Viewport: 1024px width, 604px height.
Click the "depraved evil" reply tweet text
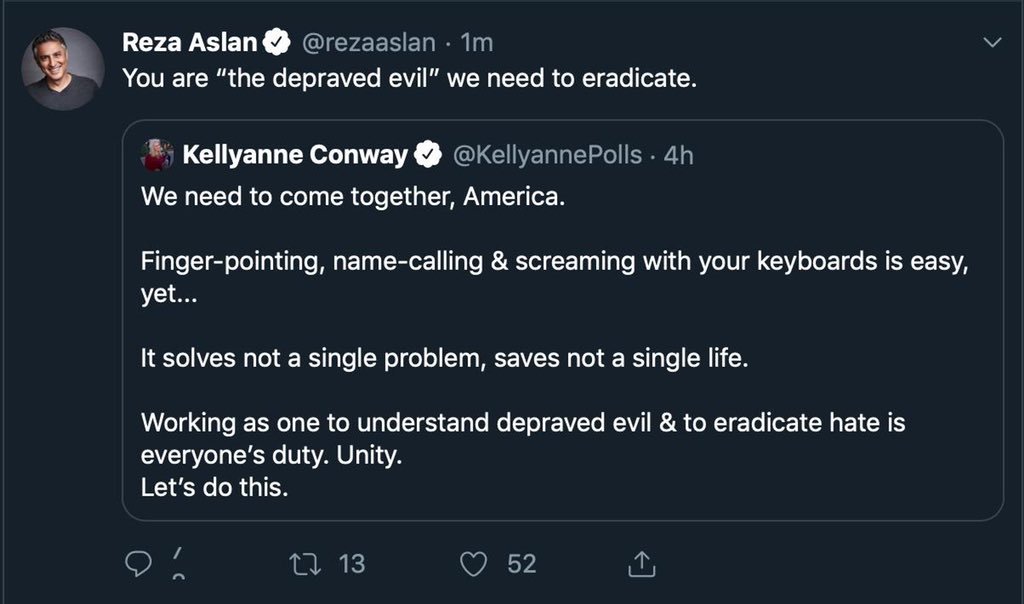[408, 78]
